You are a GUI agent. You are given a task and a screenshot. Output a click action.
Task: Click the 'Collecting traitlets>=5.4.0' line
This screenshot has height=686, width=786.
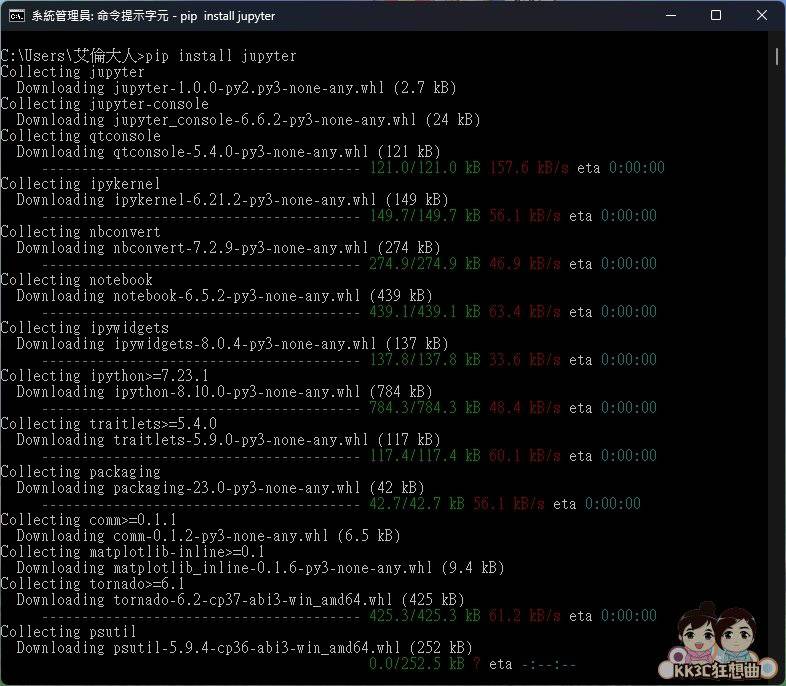(x=108, y=424)
